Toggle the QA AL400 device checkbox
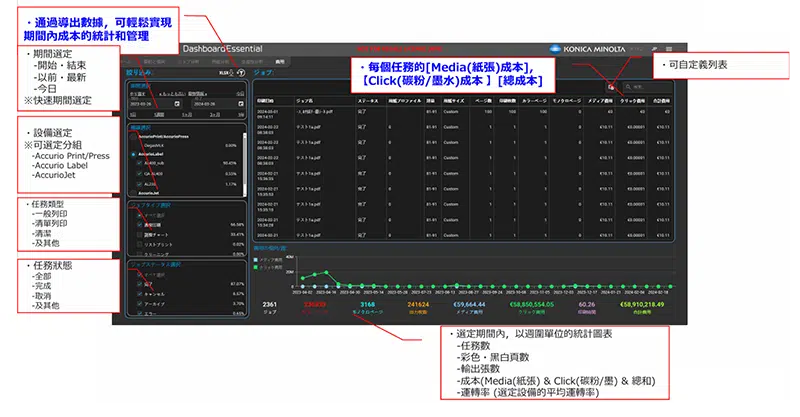The height and width of the screenshot is (417, 800). pyautogui.click(x=139, y=174)
